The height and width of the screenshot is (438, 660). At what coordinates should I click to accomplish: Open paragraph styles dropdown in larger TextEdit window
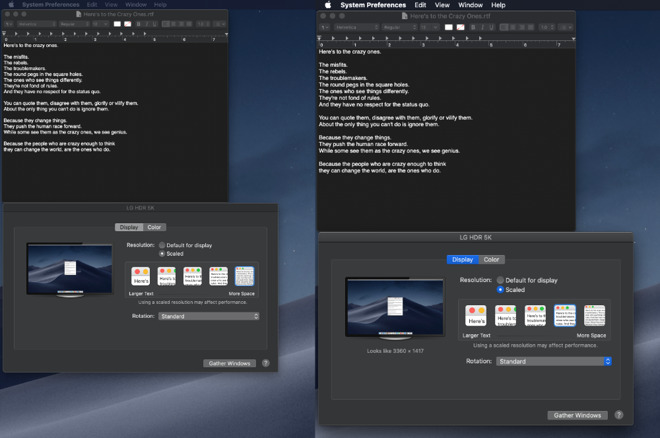coord(325,27)
